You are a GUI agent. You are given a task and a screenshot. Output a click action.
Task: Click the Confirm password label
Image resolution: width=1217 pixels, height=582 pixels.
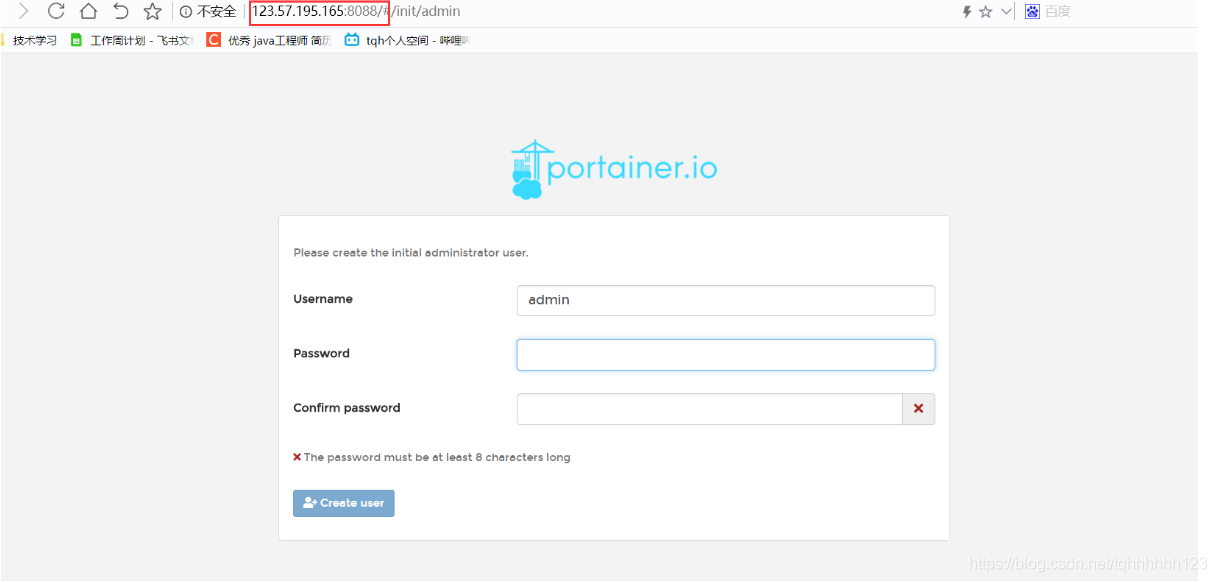pos(346,408)
